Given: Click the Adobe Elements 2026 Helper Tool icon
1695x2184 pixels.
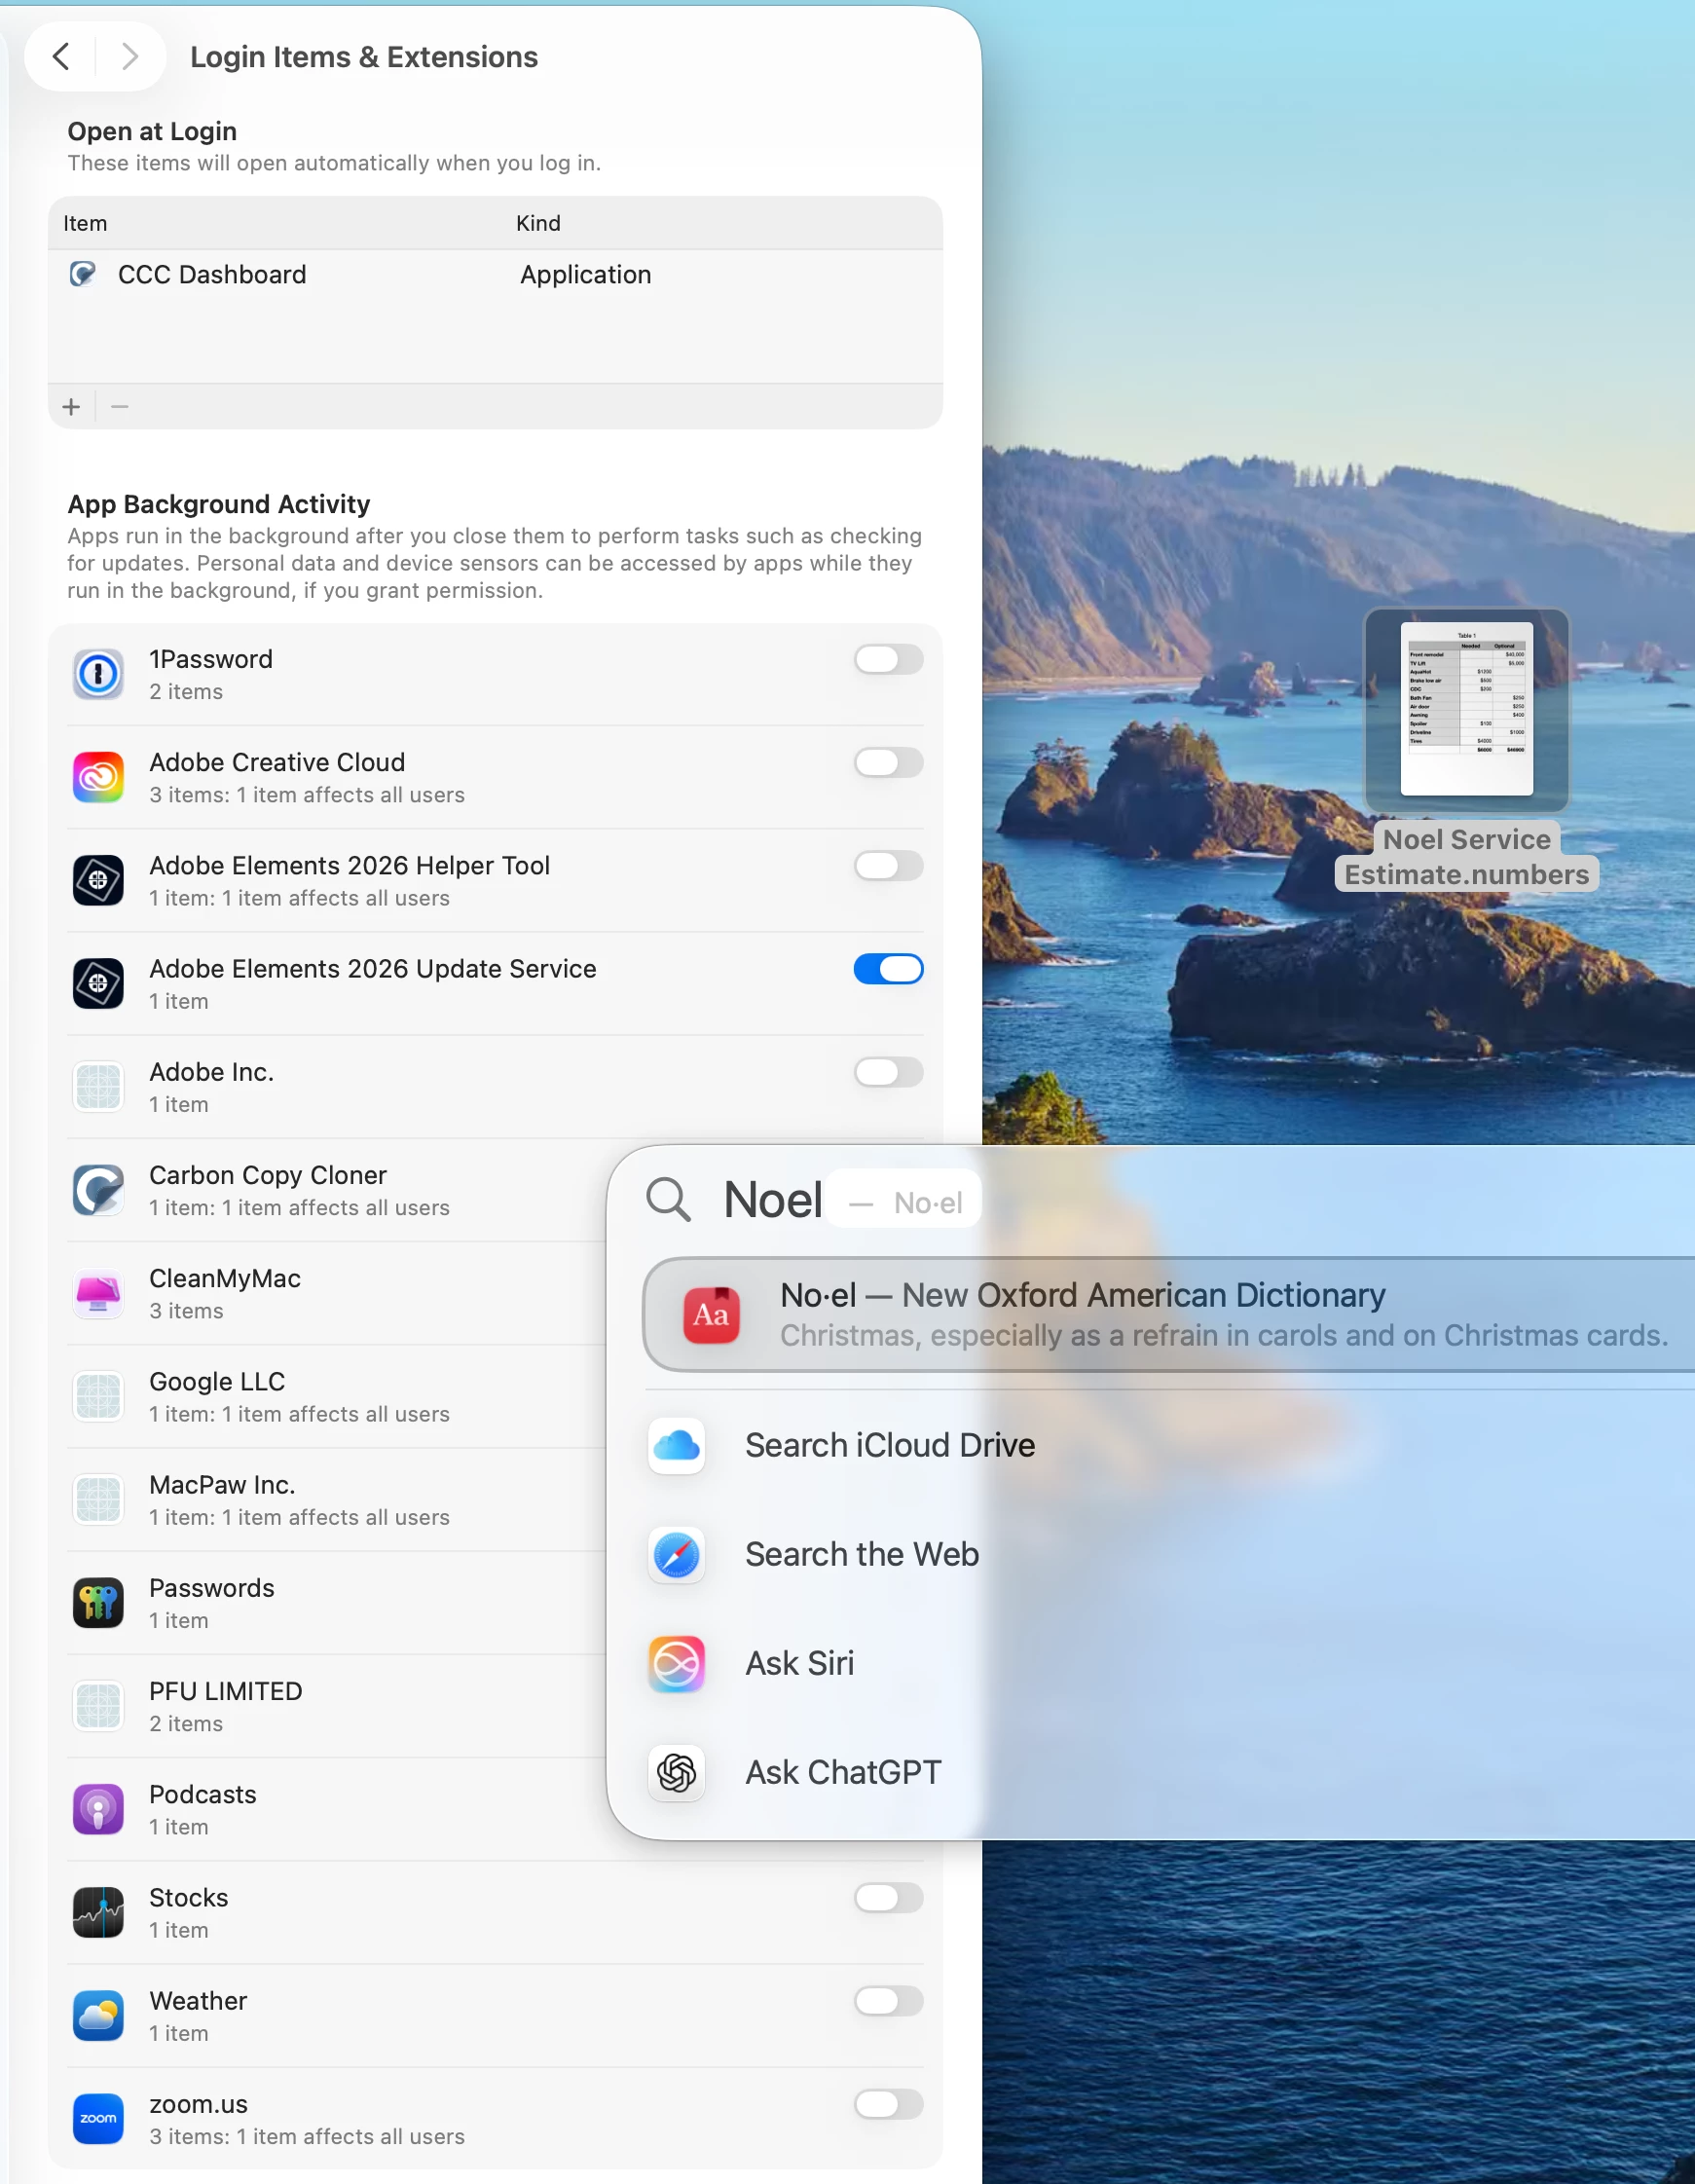Looking at the screenshot, I should 98,880.
